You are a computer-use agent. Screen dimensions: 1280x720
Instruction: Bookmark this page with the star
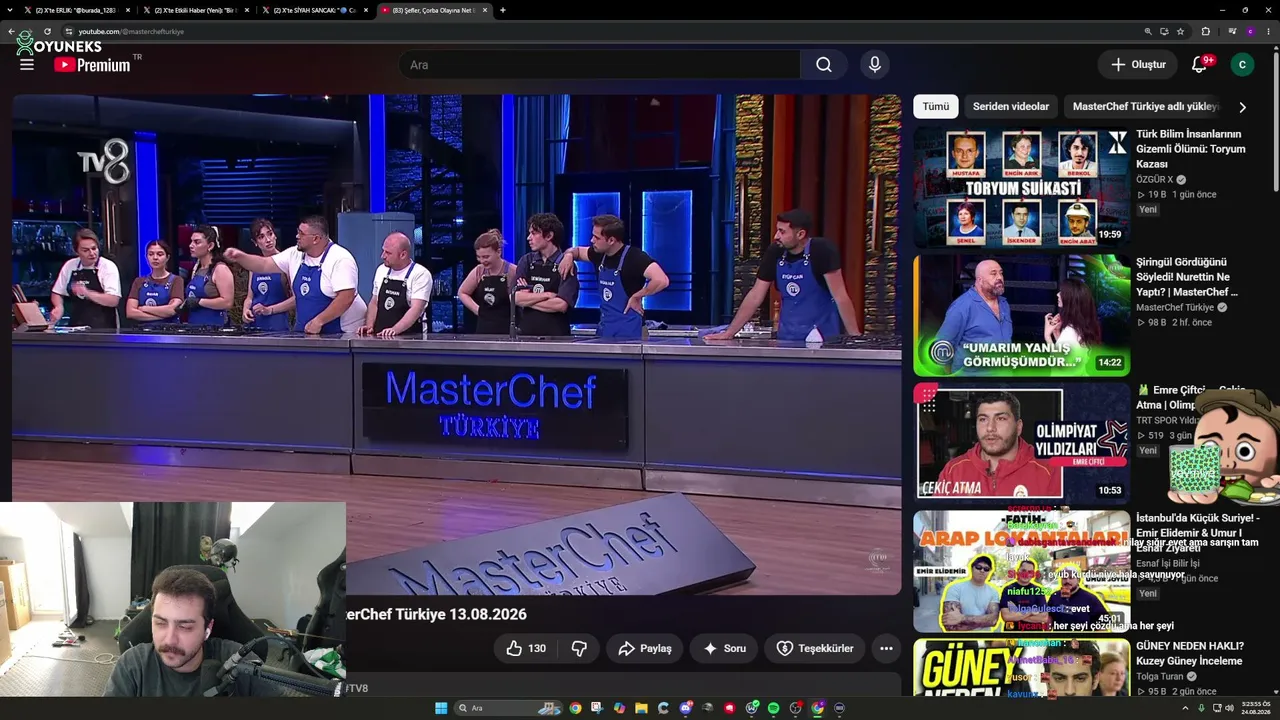point(1180,31)
